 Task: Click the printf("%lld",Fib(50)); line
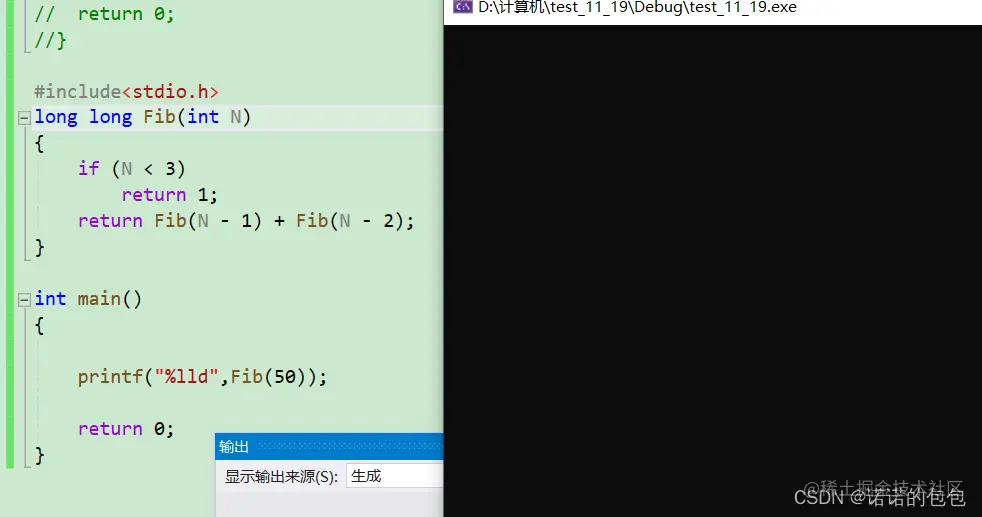tap(202, 377)
